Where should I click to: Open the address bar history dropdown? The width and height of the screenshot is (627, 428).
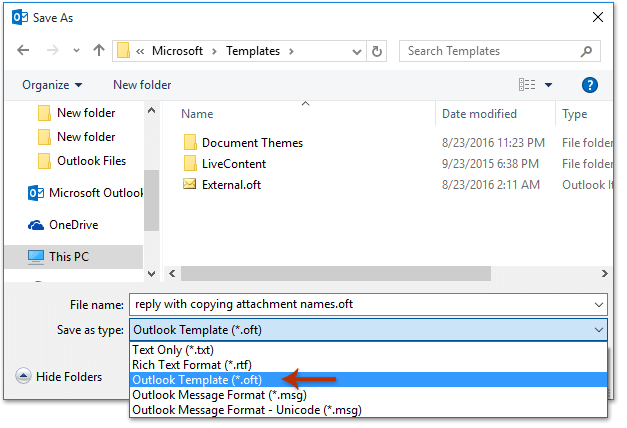tap(357, 52)
